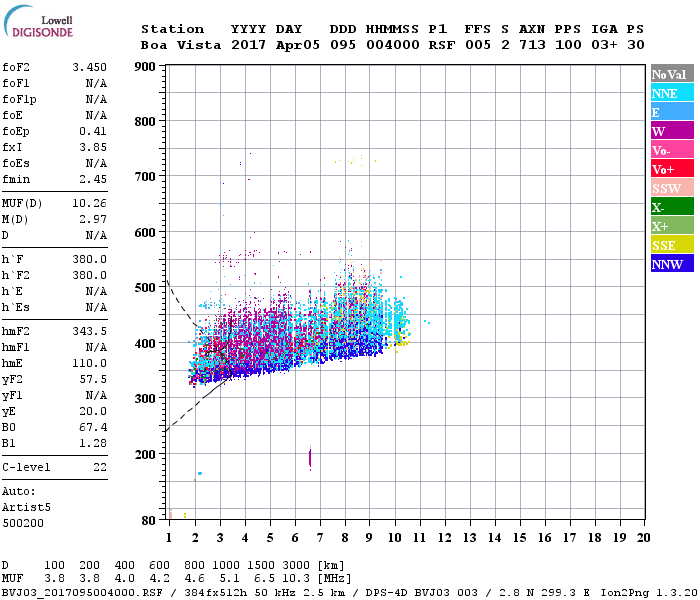The width and height of the screenshot is (700, 600).
Task: Click the M(D) value 2.97
Action: (x=93, y=219)
